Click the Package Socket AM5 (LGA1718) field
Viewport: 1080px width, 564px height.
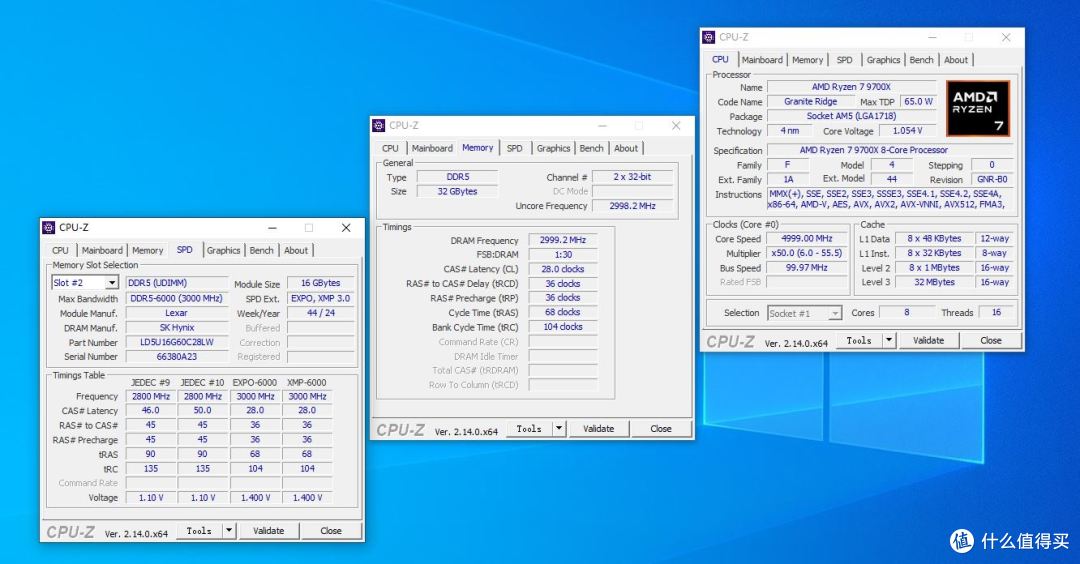click(x=851, y=116)
